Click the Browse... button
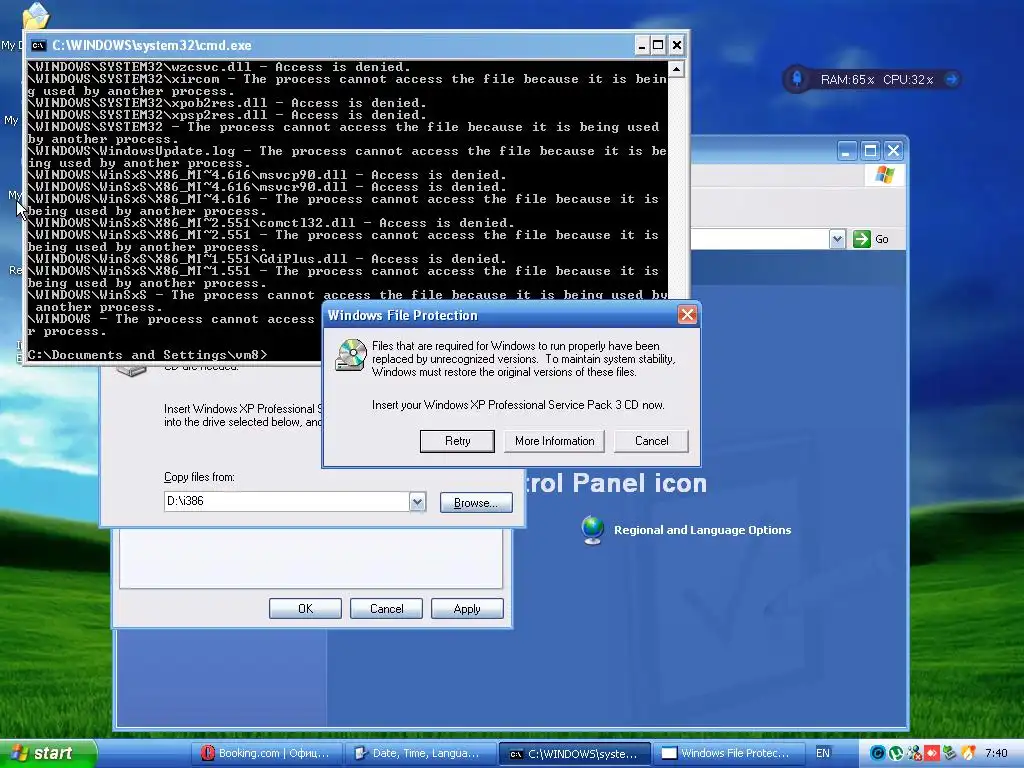 click(x=476, y=502)
